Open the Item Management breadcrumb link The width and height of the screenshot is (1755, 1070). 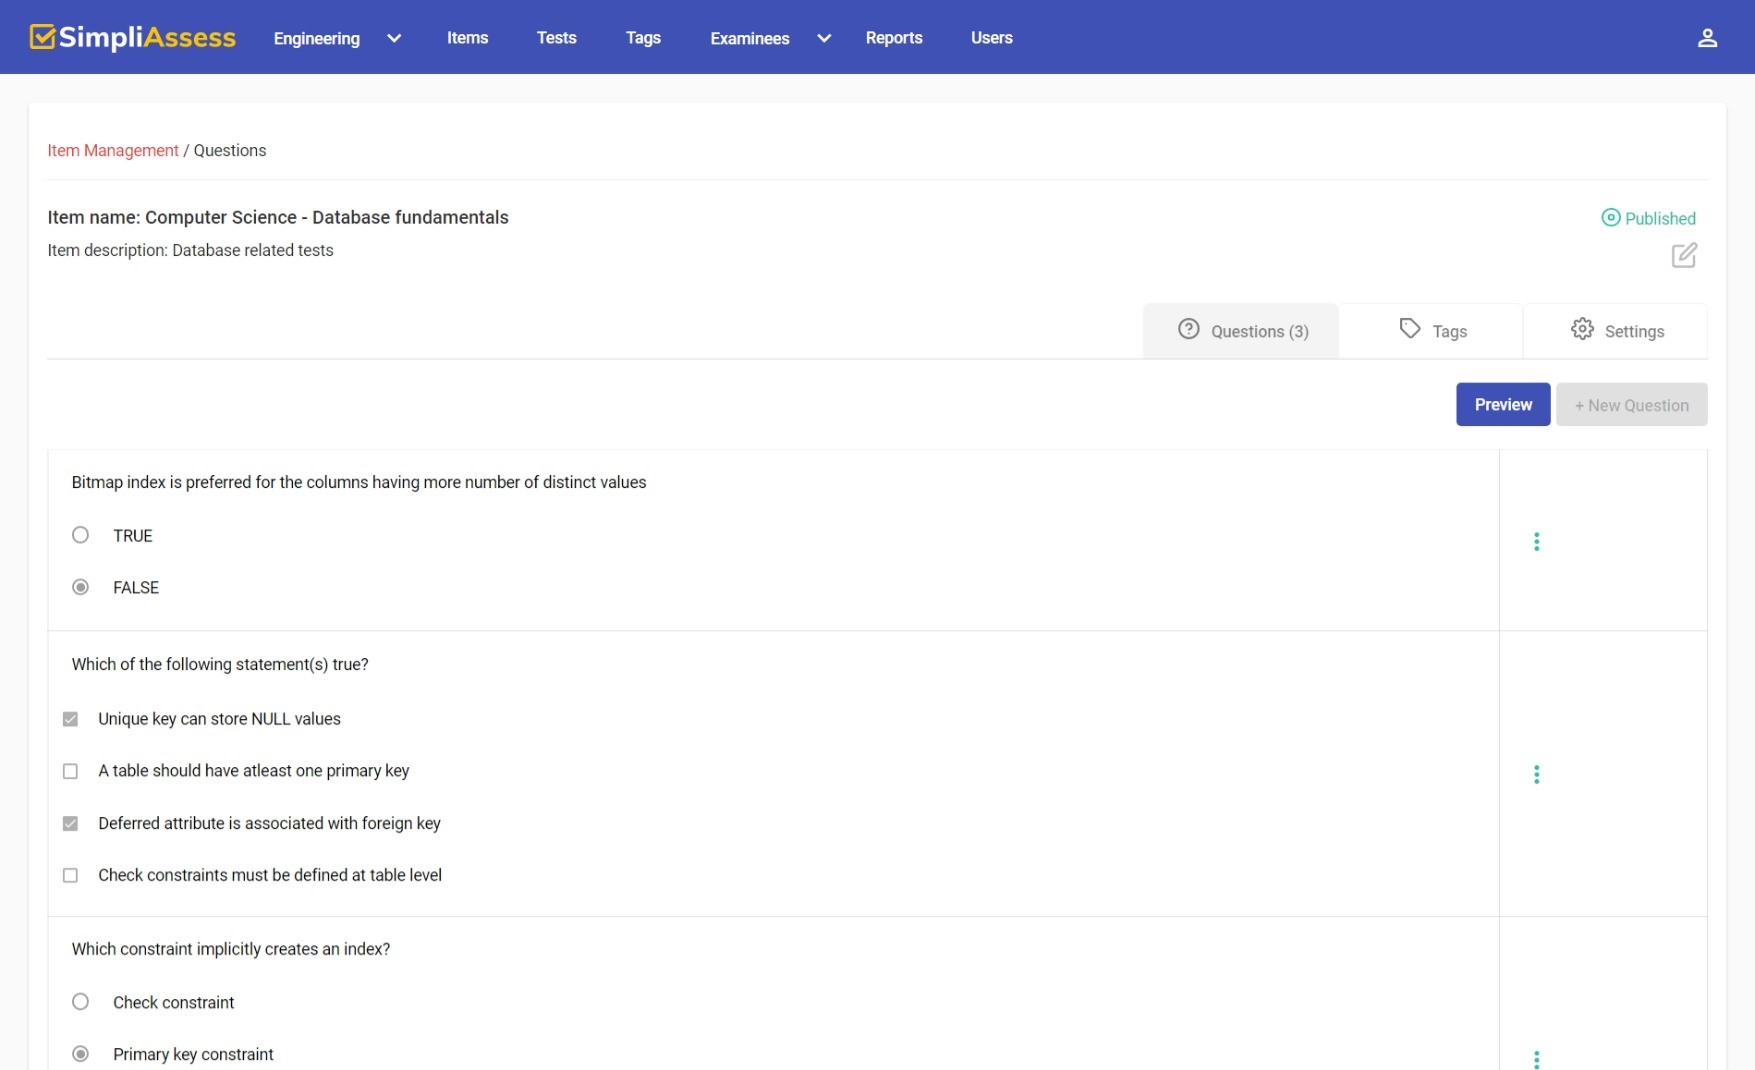click(x=112, y=150)
